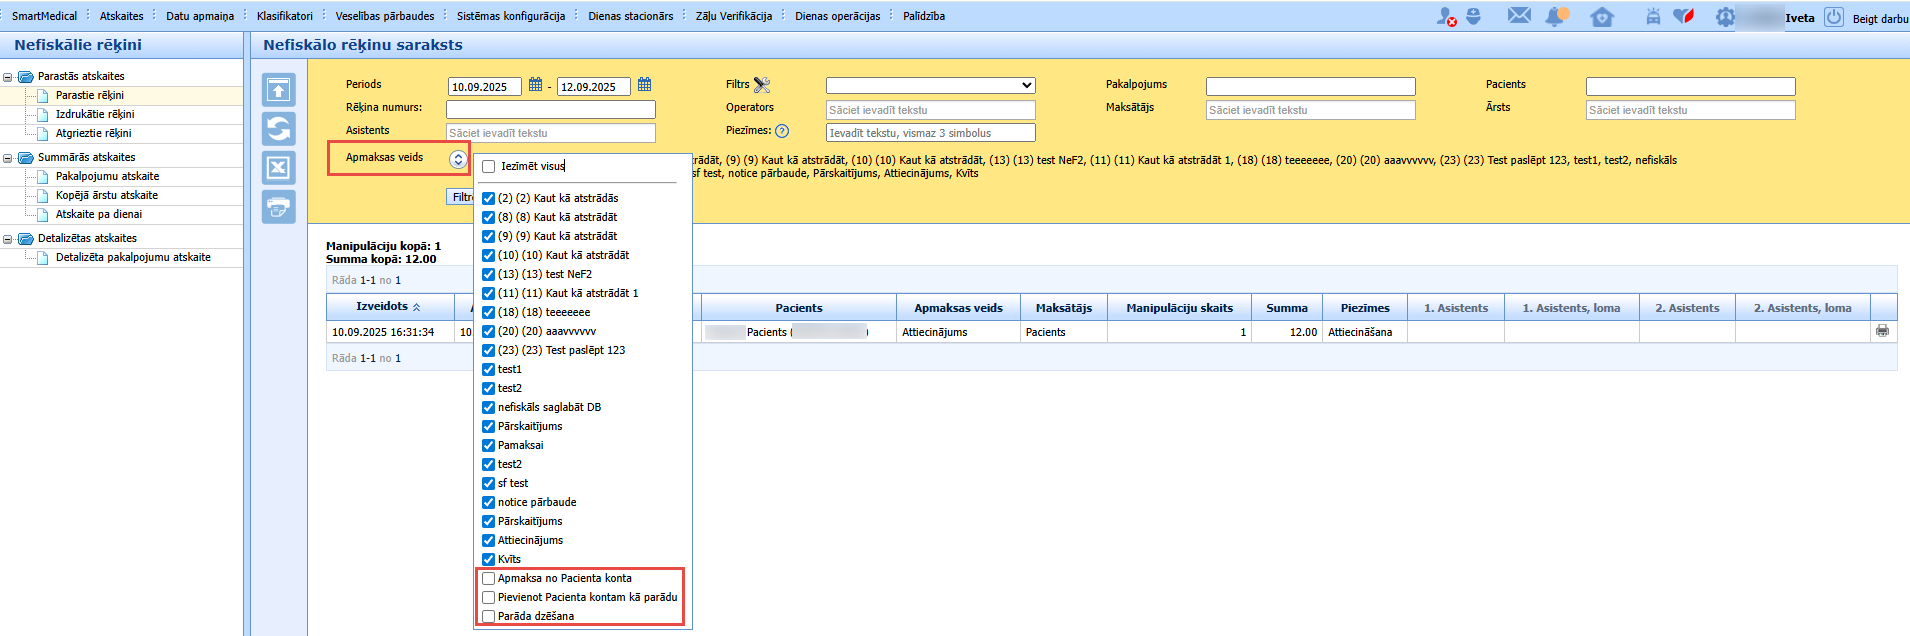
Task: Click the printer icon in left toolbar
Action: [279, 207]
